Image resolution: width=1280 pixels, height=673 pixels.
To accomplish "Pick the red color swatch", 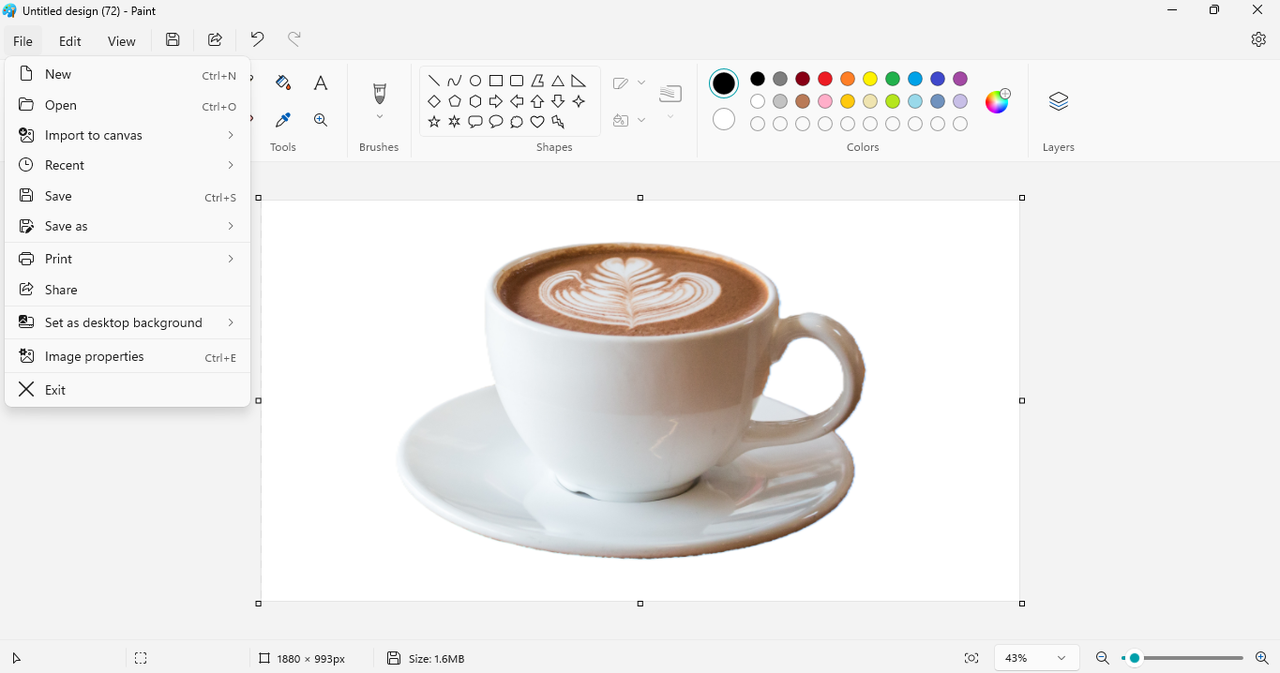I will 825,79.
